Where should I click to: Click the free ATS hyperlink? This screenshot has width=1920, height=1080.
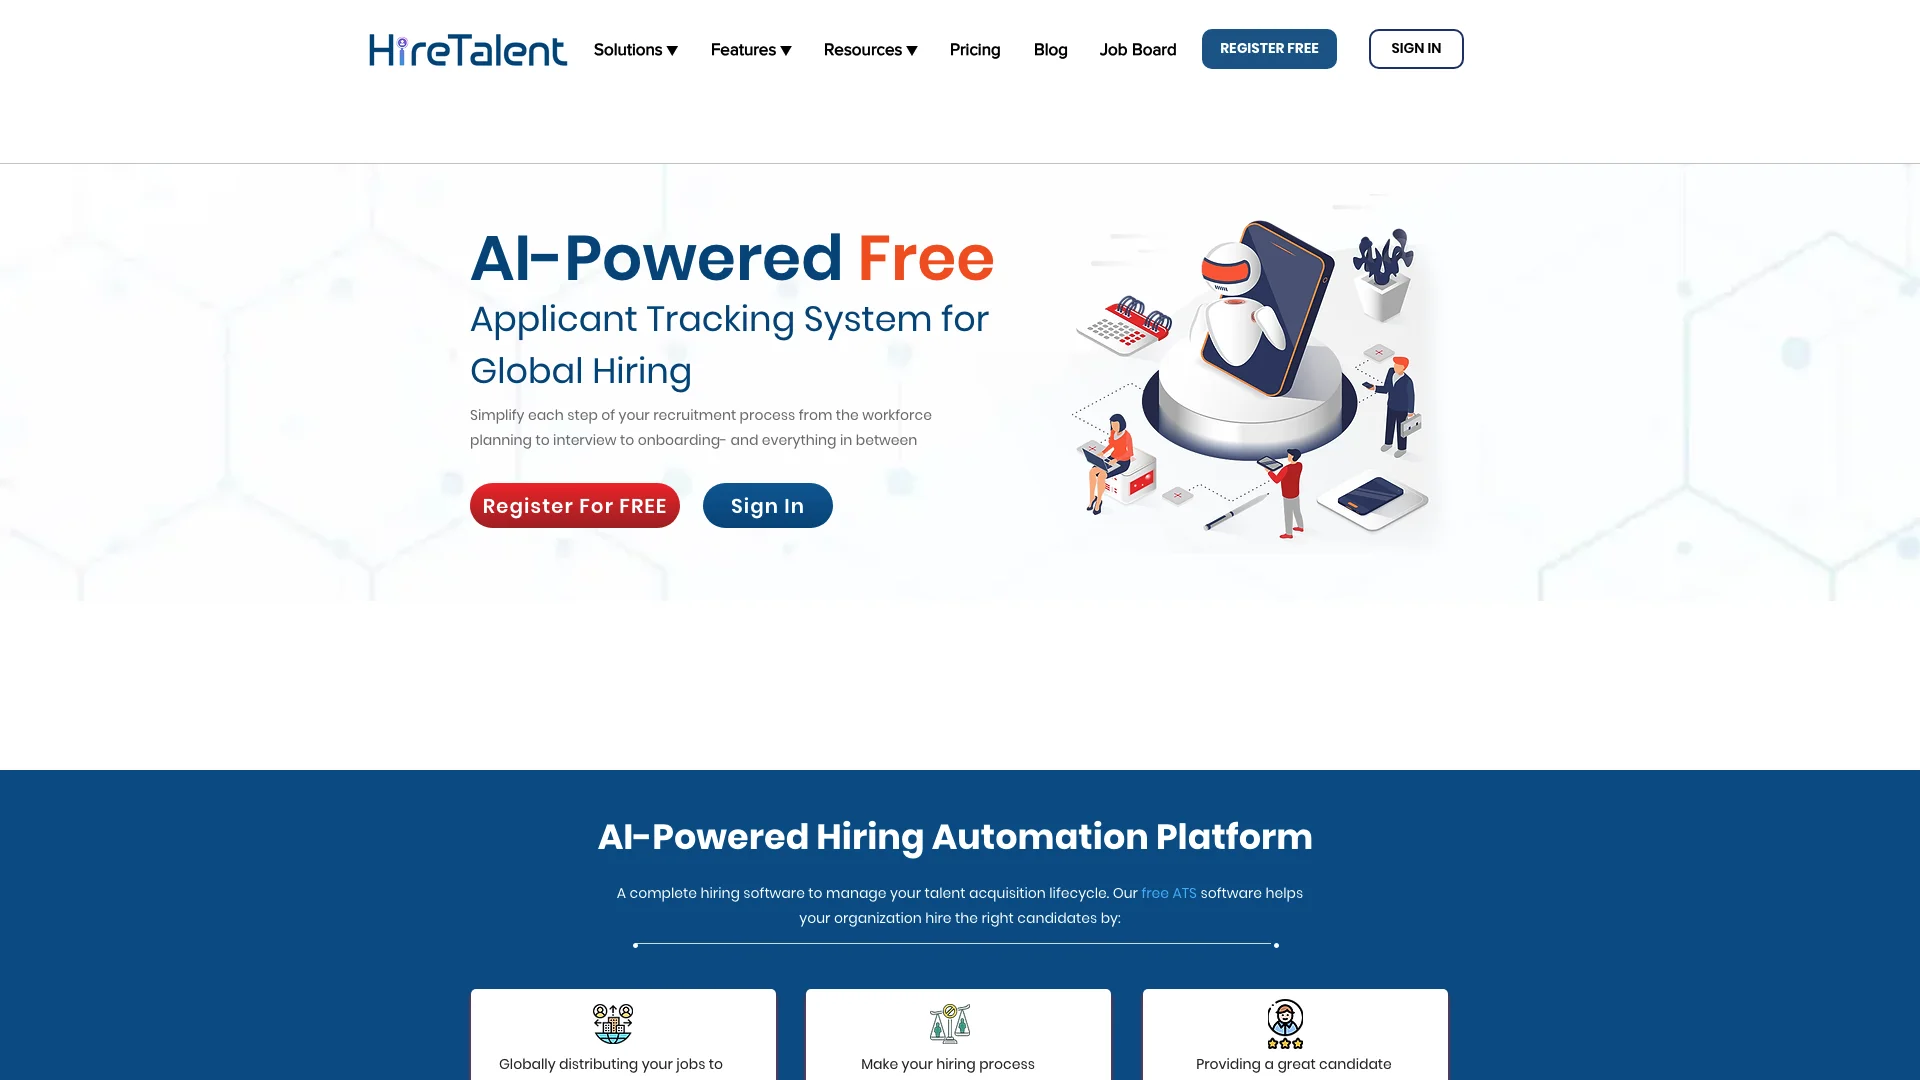pyautogui.click(x=1168, y=893)
